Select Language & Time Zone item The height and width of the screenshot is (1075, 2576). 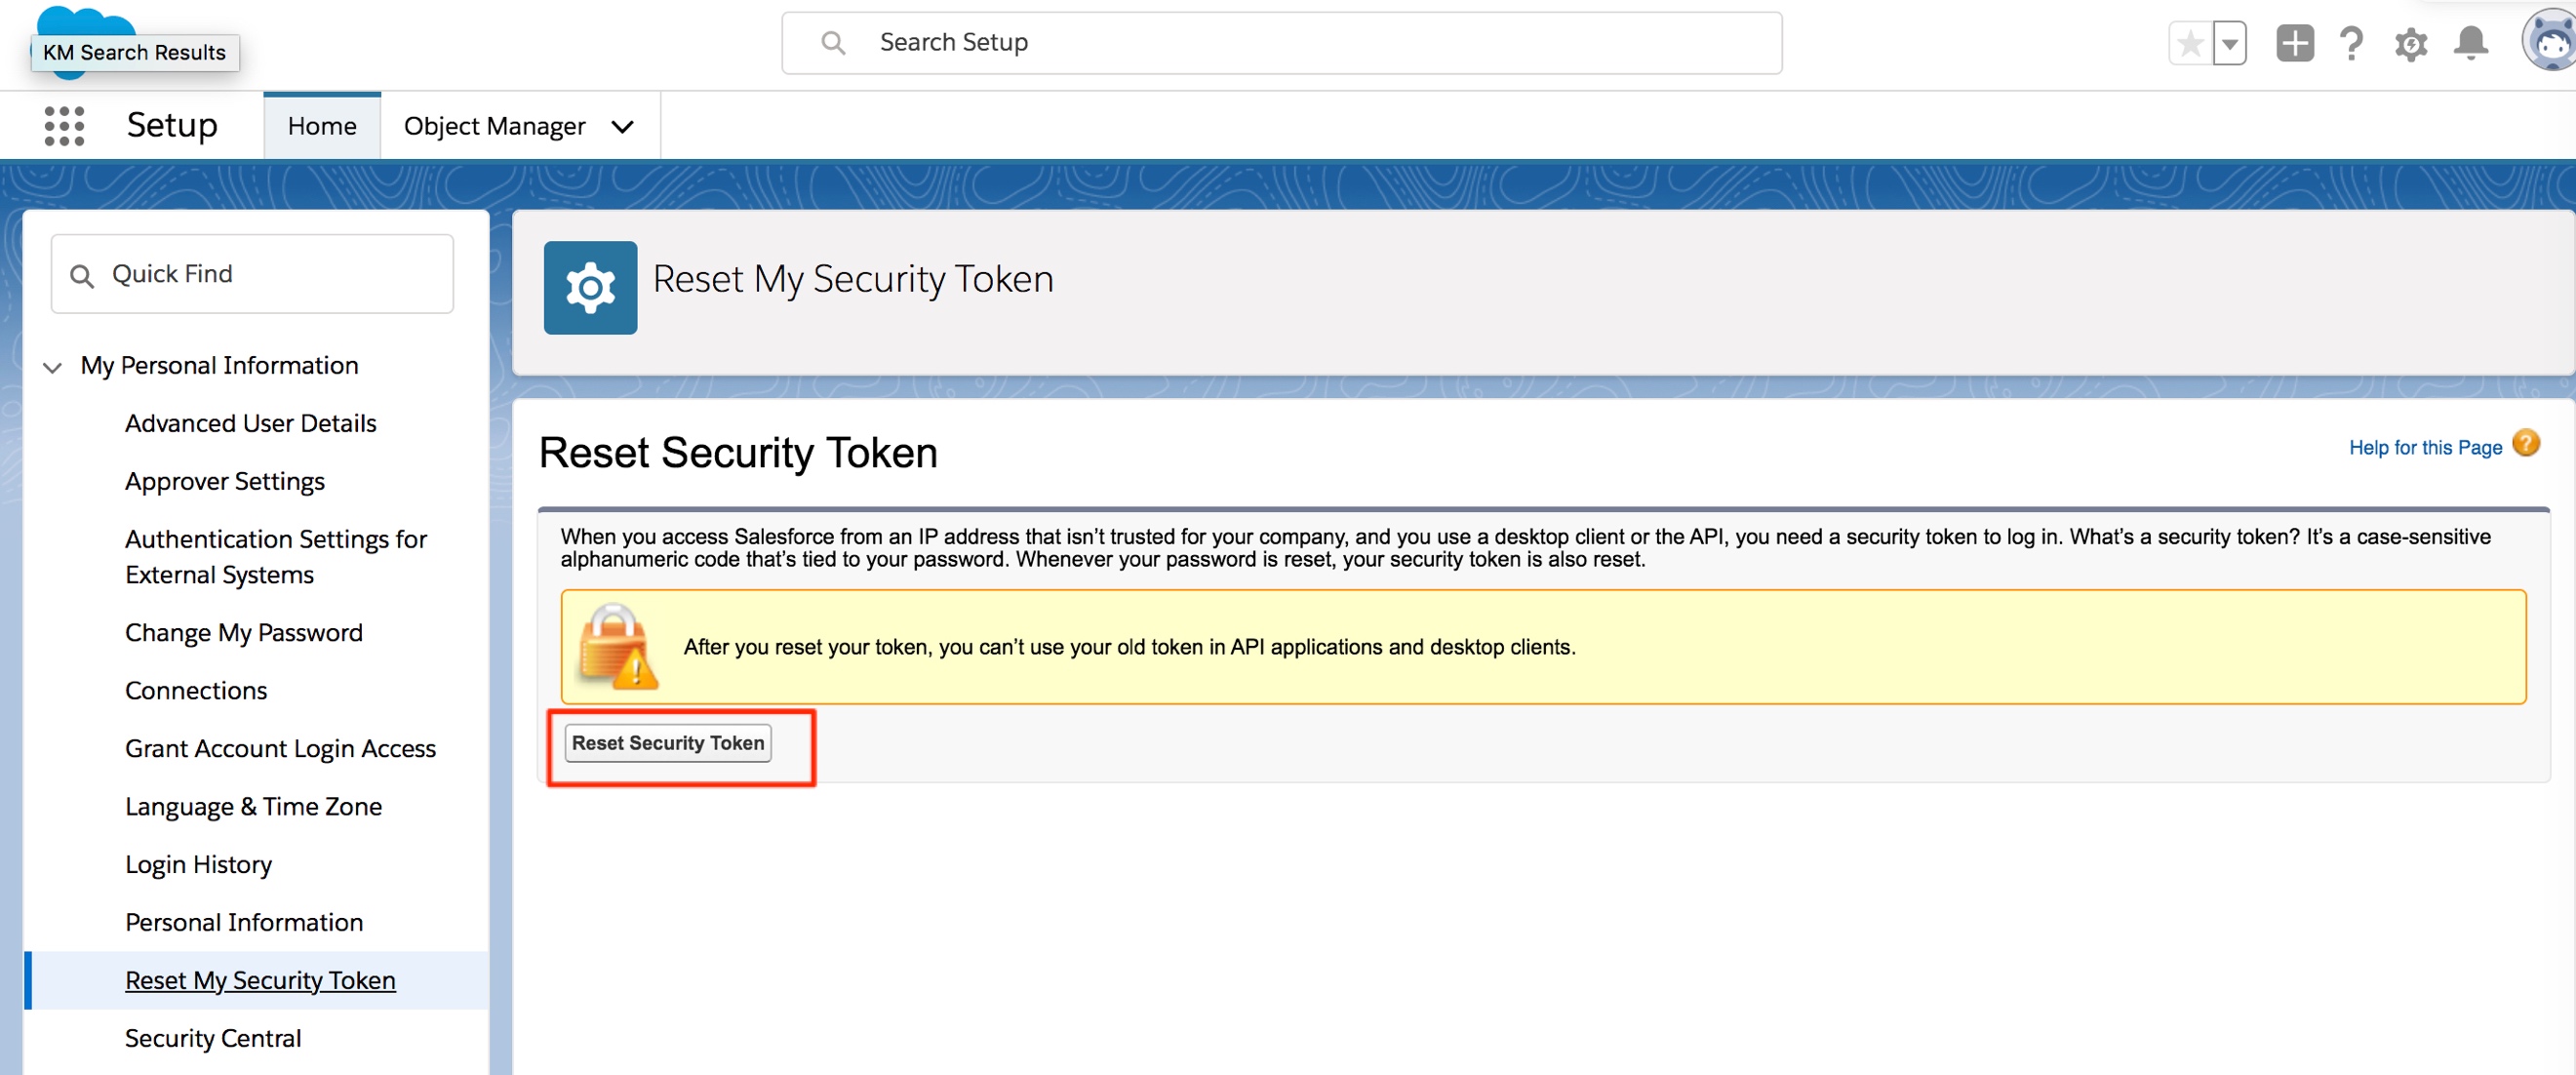[x=253, y=806]
